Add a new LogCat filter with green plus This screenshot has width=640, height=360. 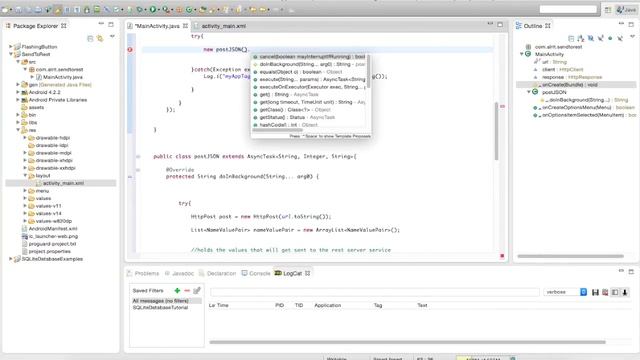coord(177,291)
